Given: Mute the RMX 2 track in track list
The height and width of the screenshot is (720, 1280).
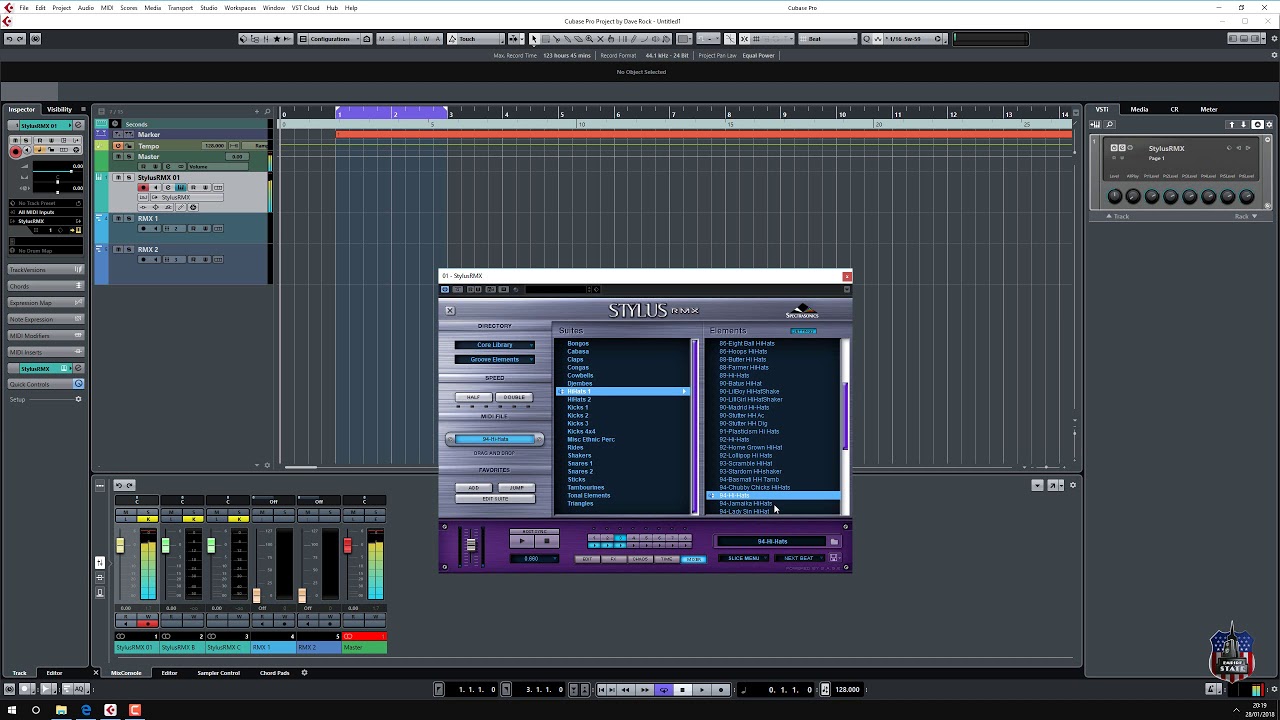Looking at the screenshot, I should [x=118, y=249].
